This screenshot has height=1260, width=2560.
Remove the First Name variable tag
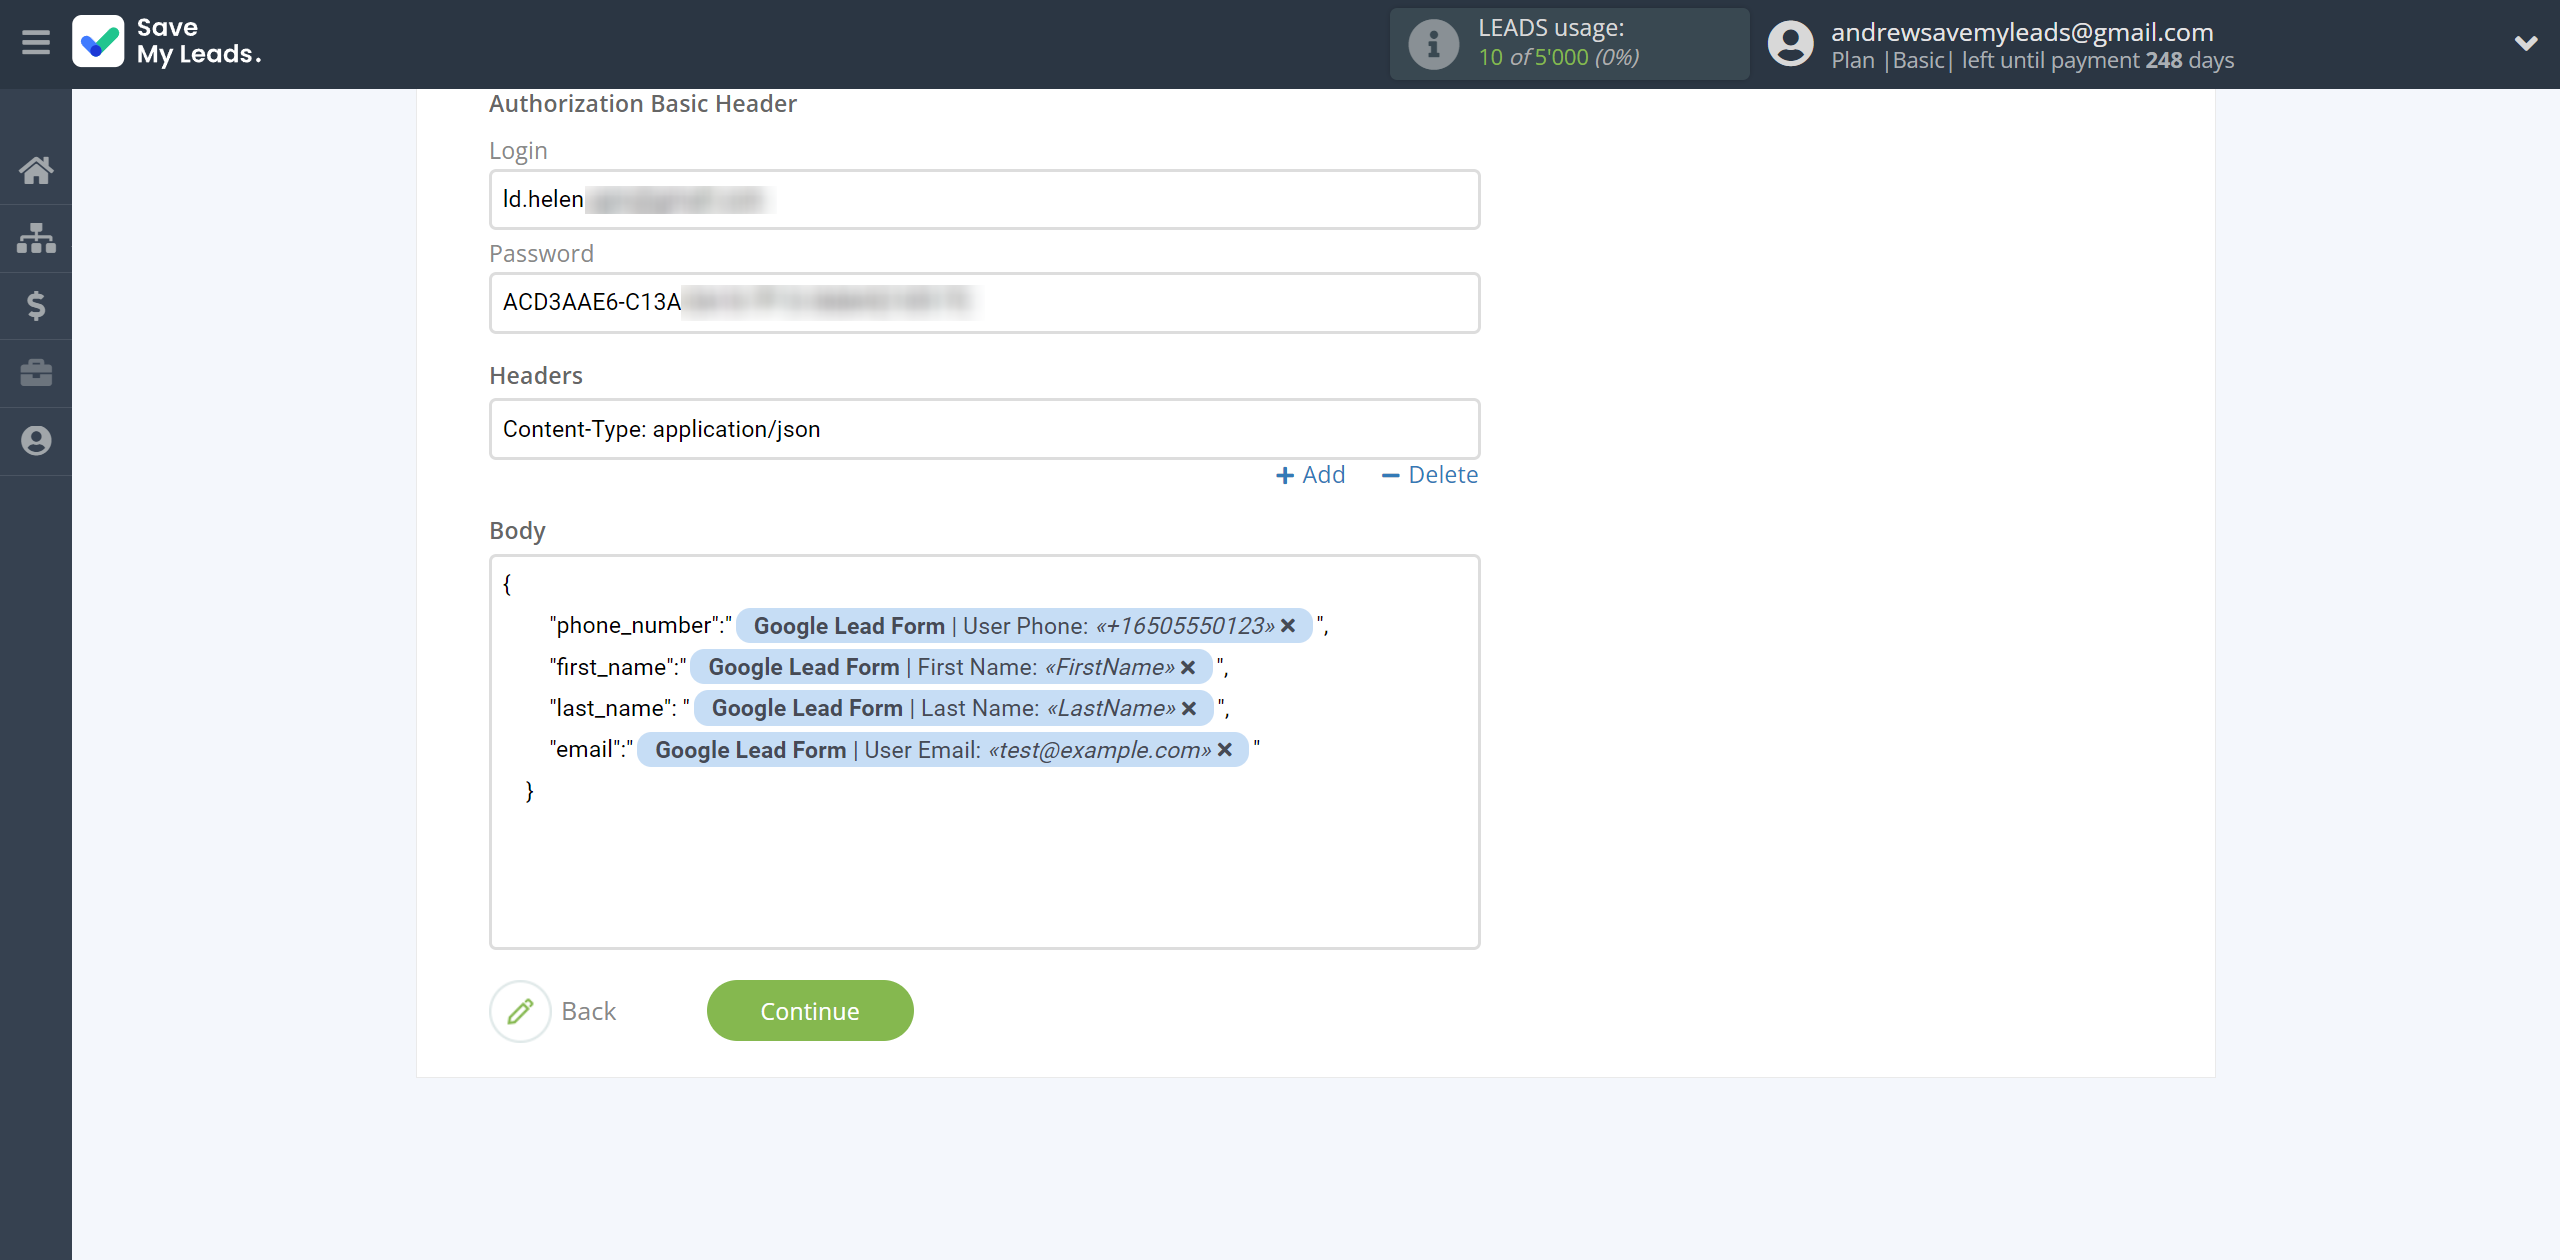[x=1188, y=667]
